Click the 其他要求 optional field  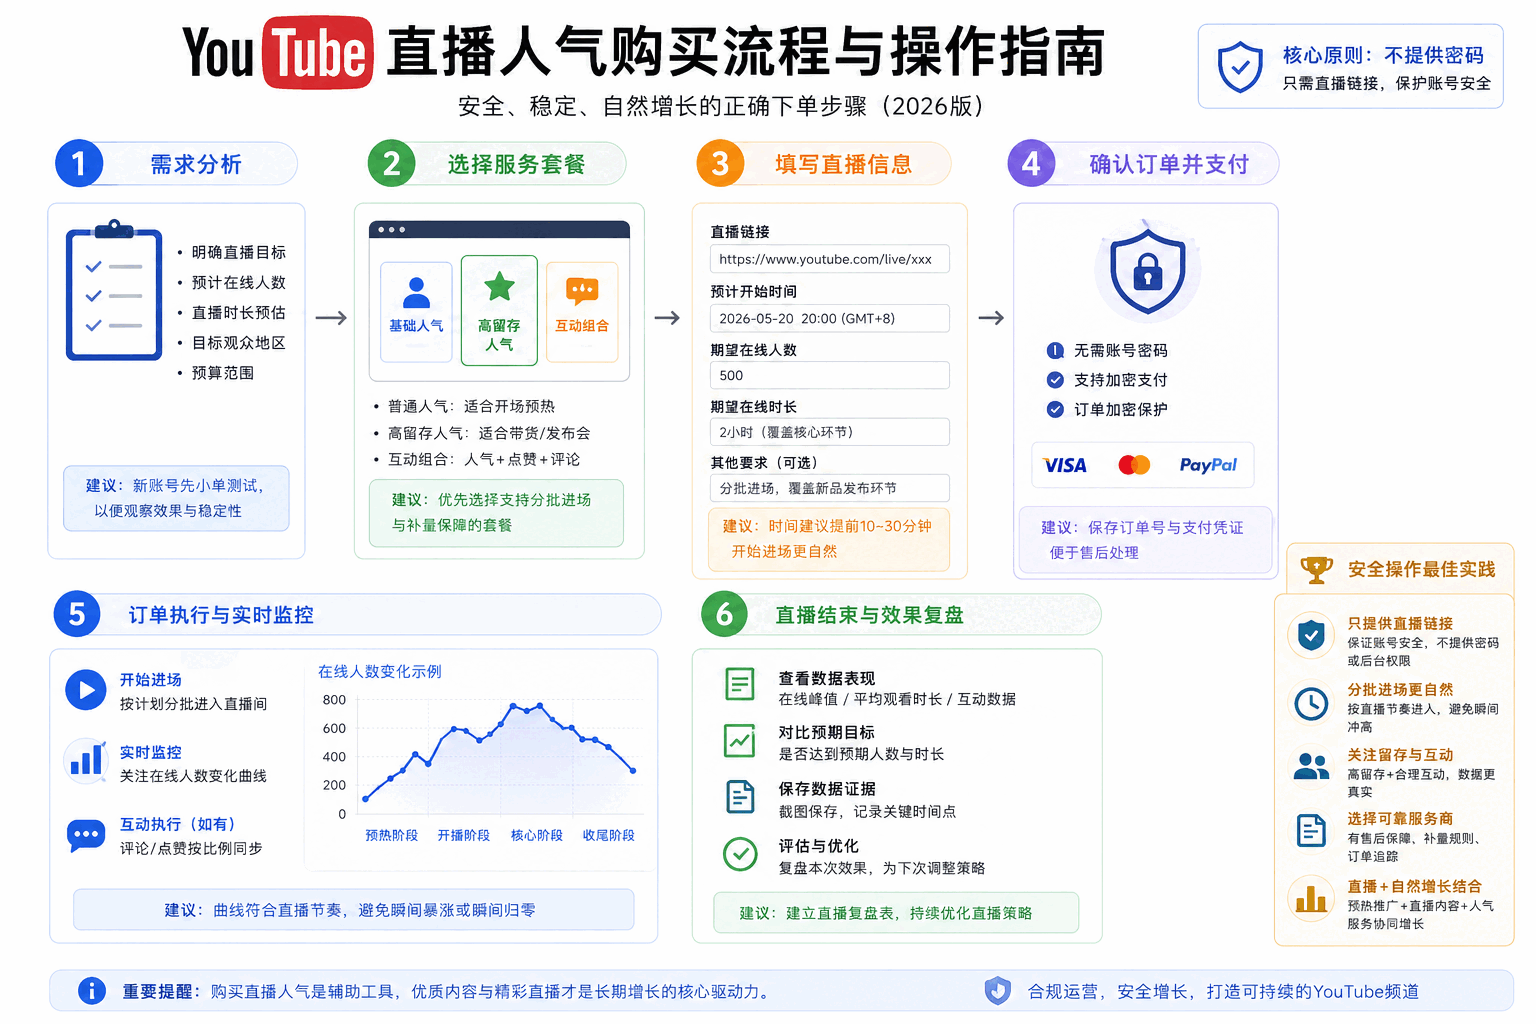tap(829, 488)
